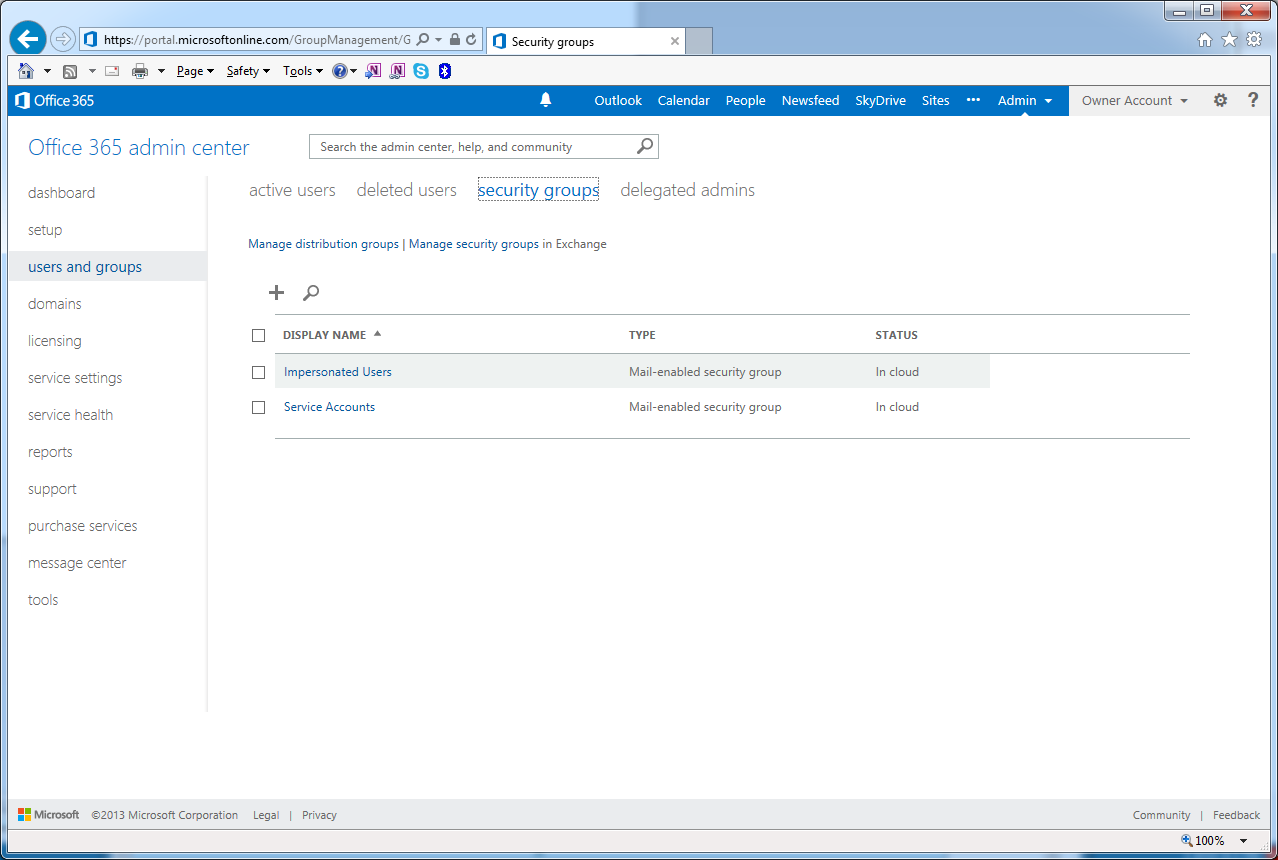The image size is (1278, 860).
Task: Switch to the active users tab
Action: point(292,190)
